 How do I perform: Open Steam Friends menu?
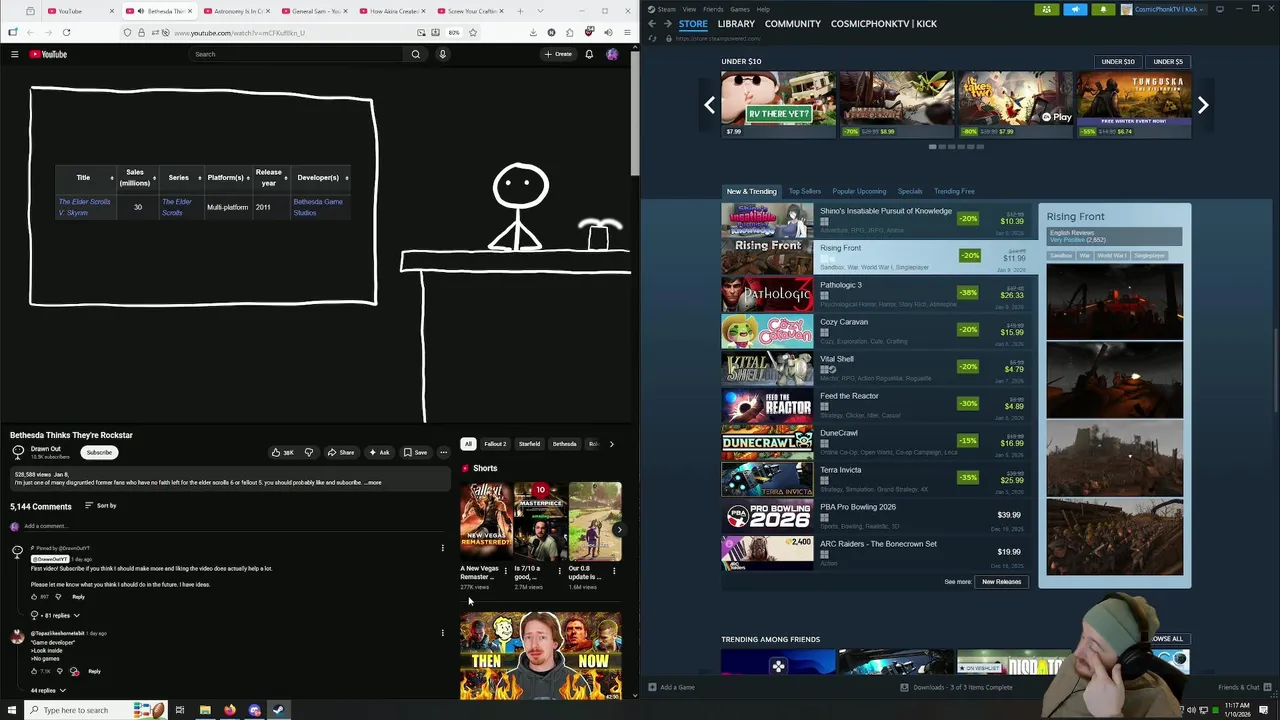pos(713,9)
